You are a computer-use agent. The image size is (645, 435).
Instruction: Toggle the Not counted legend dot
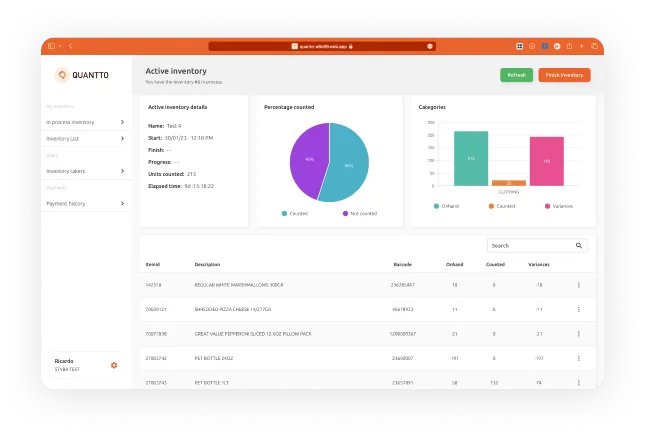pyautogui.click(x=345, y=213)
